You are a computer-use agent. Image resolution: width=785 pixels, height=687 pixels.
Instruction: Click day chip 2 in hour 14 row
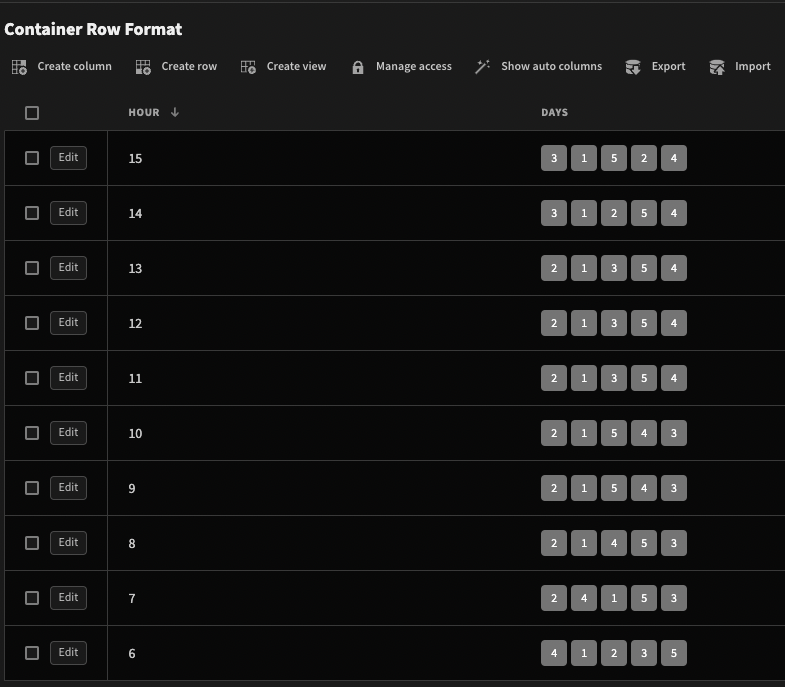[x=614, y=213]
